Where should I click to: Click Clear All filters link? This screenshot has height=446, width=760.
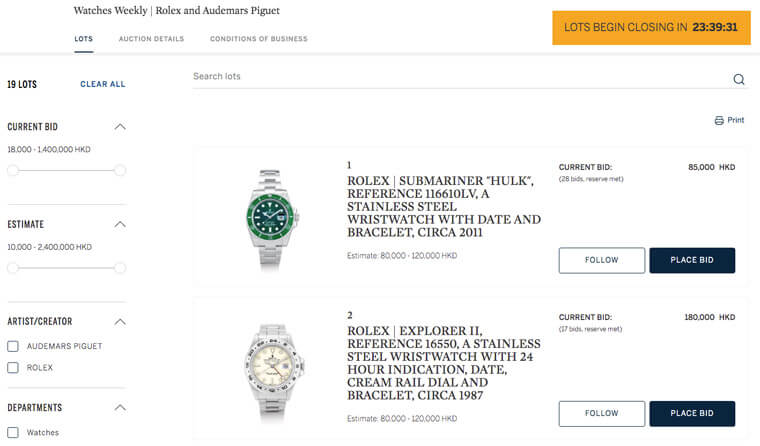[103, 84]
